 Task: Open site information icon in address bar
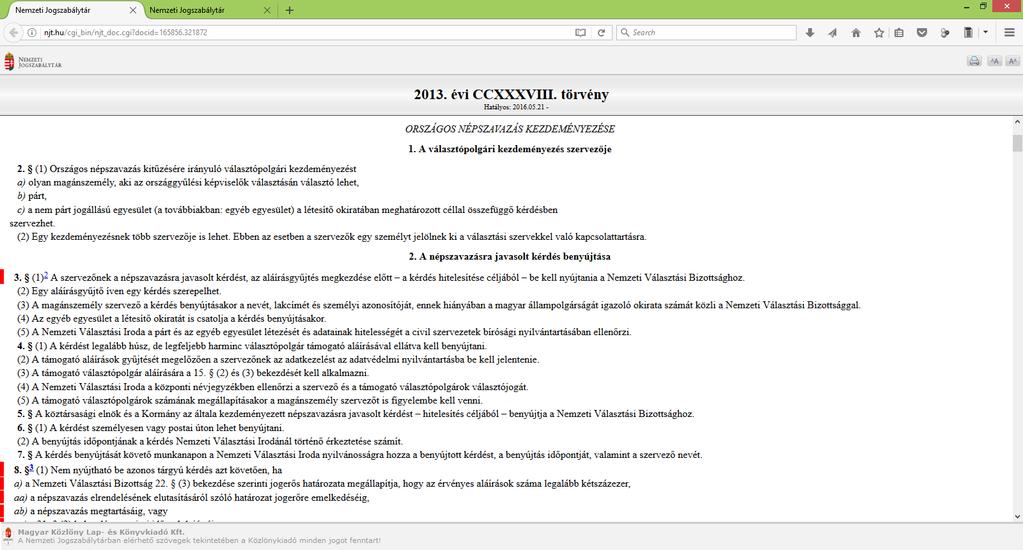click(31, 32)
